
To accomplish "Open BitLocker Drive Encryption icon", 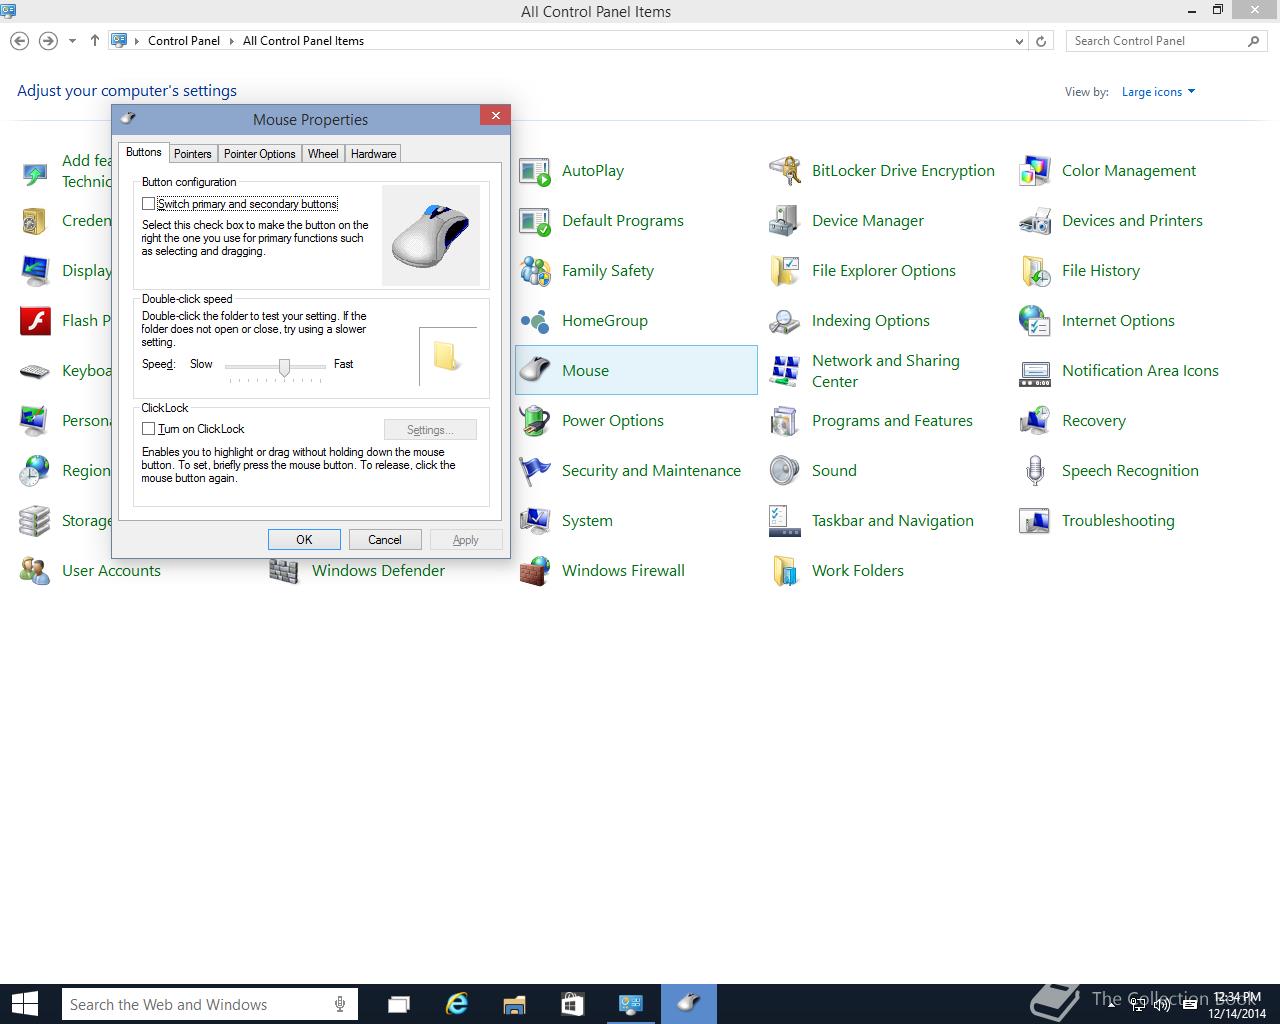I will pyautogui.click(x=785, y=171).
